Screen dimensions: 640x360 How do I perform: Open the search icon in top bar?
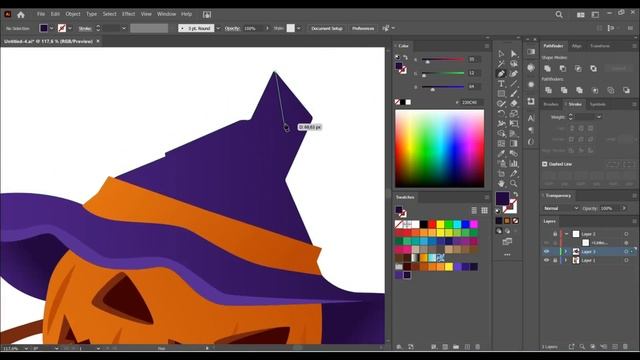559,14
